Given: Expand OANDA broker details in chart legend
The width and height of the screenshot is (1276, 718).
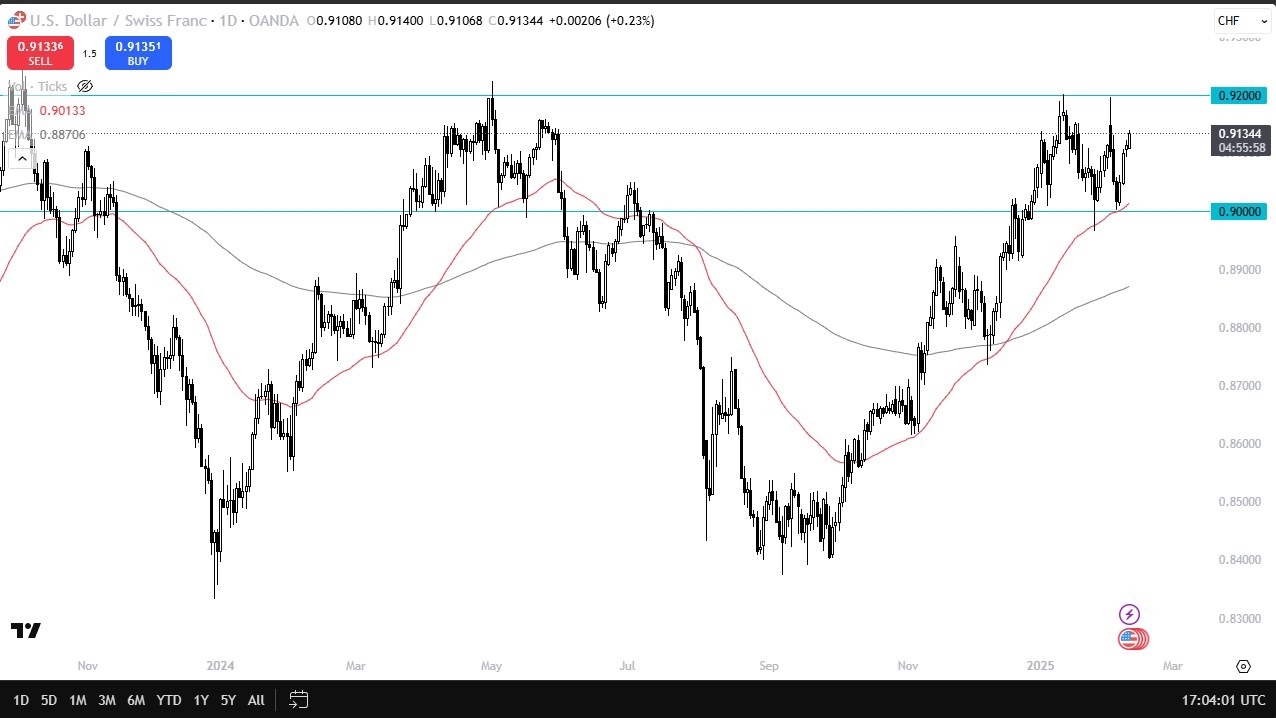Looking at the screenshot, I should 274,20.
